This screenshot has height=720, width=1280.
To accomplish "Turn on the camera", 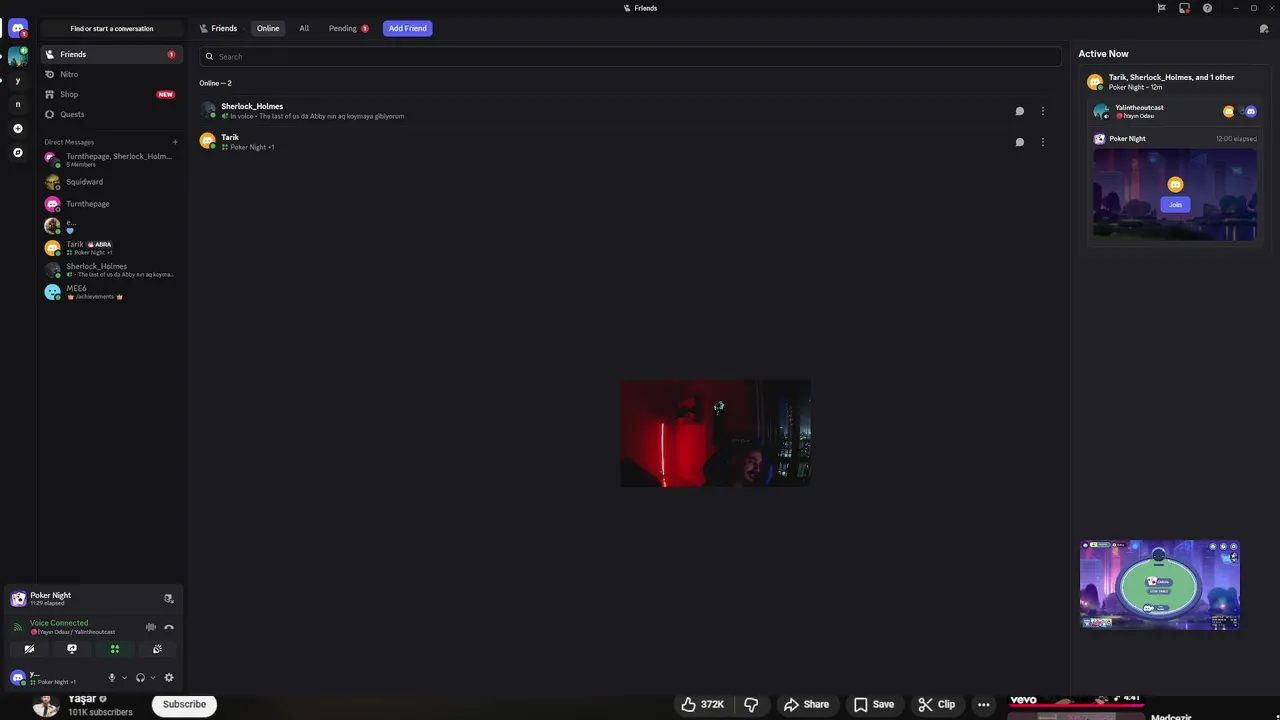I will pyautogui.click(x=29, y=649).
